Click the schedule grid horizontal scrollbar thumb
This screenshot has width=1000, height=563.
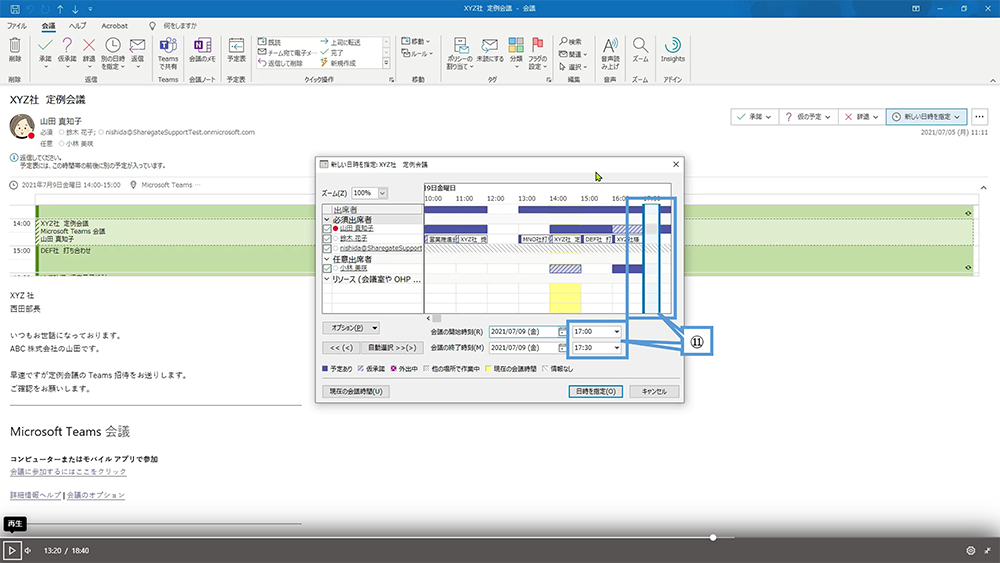pyautogui.click(x=437, y=318)
